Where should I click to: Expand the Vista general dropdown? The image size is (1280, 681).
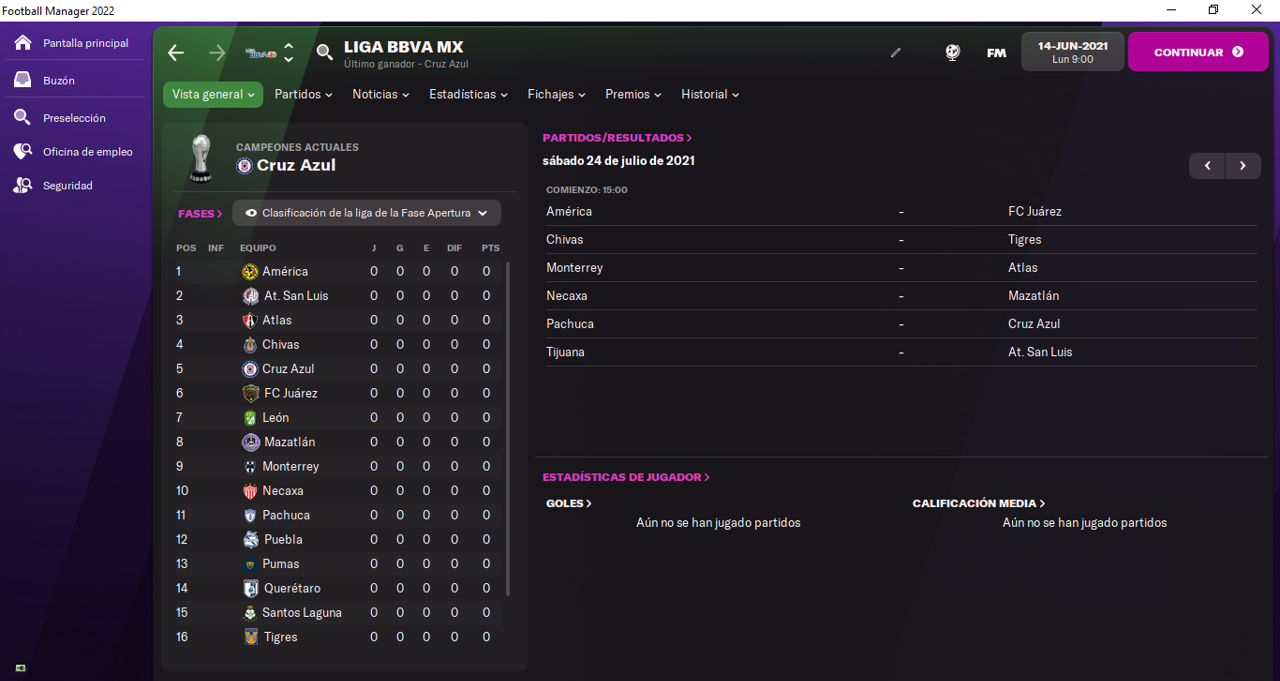[213, 95]
